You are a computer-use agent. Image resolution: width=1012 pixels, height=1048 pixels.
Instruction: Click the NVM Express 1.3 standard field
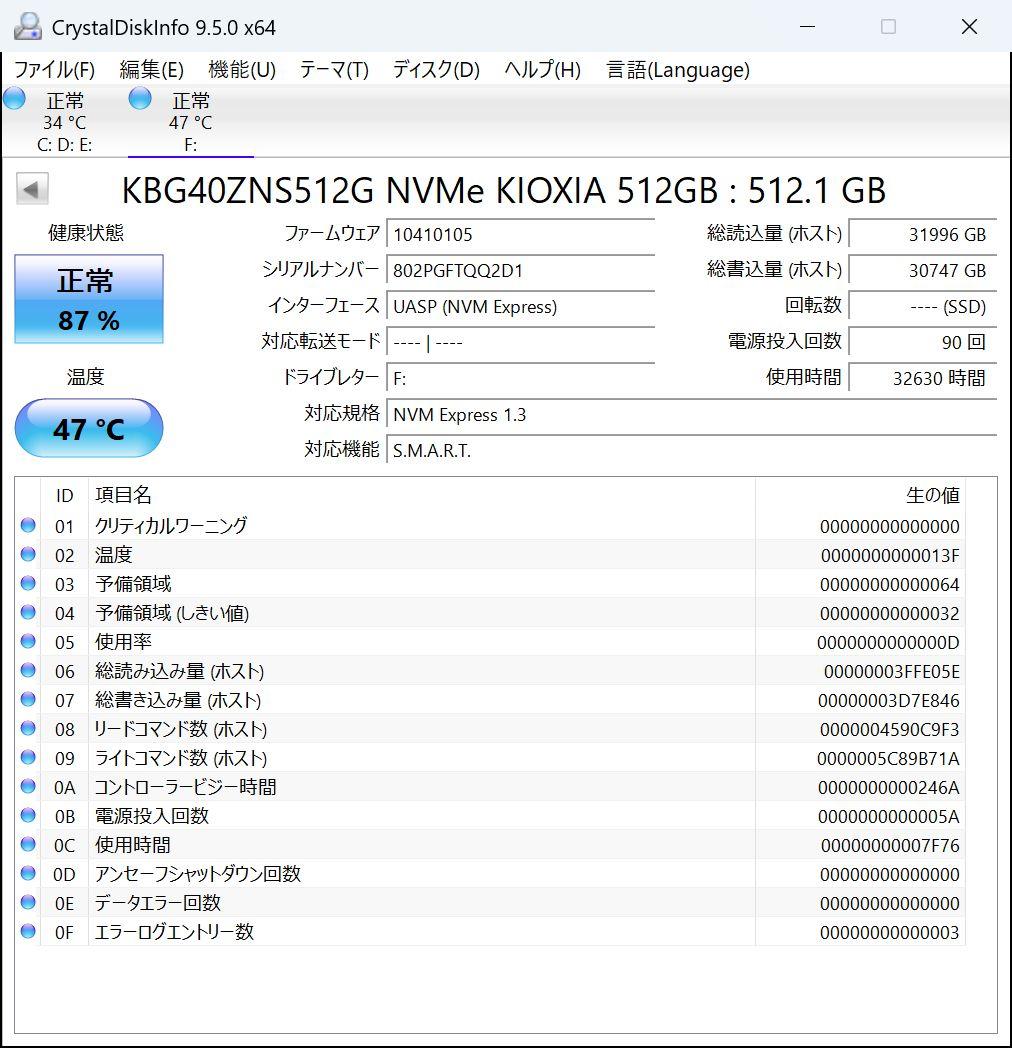tap(691, 415)
